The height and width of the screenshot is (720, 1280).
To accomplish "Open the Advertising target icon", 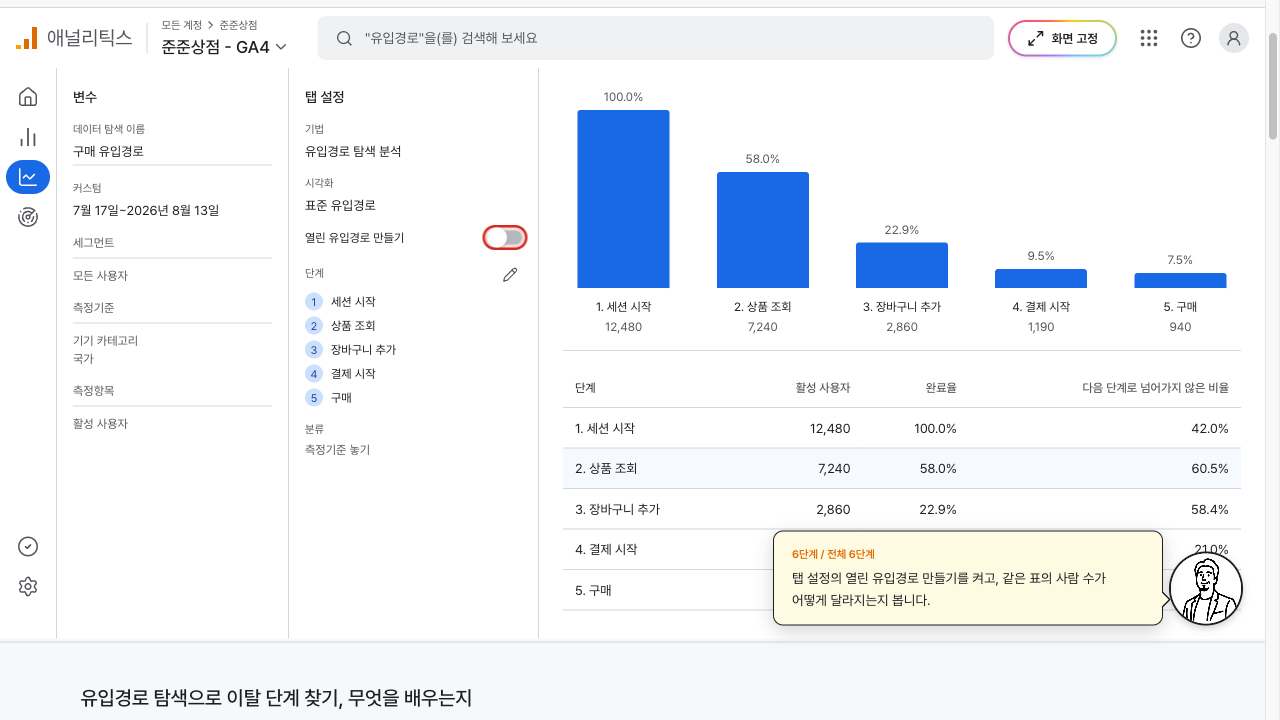I will [28, 217].
